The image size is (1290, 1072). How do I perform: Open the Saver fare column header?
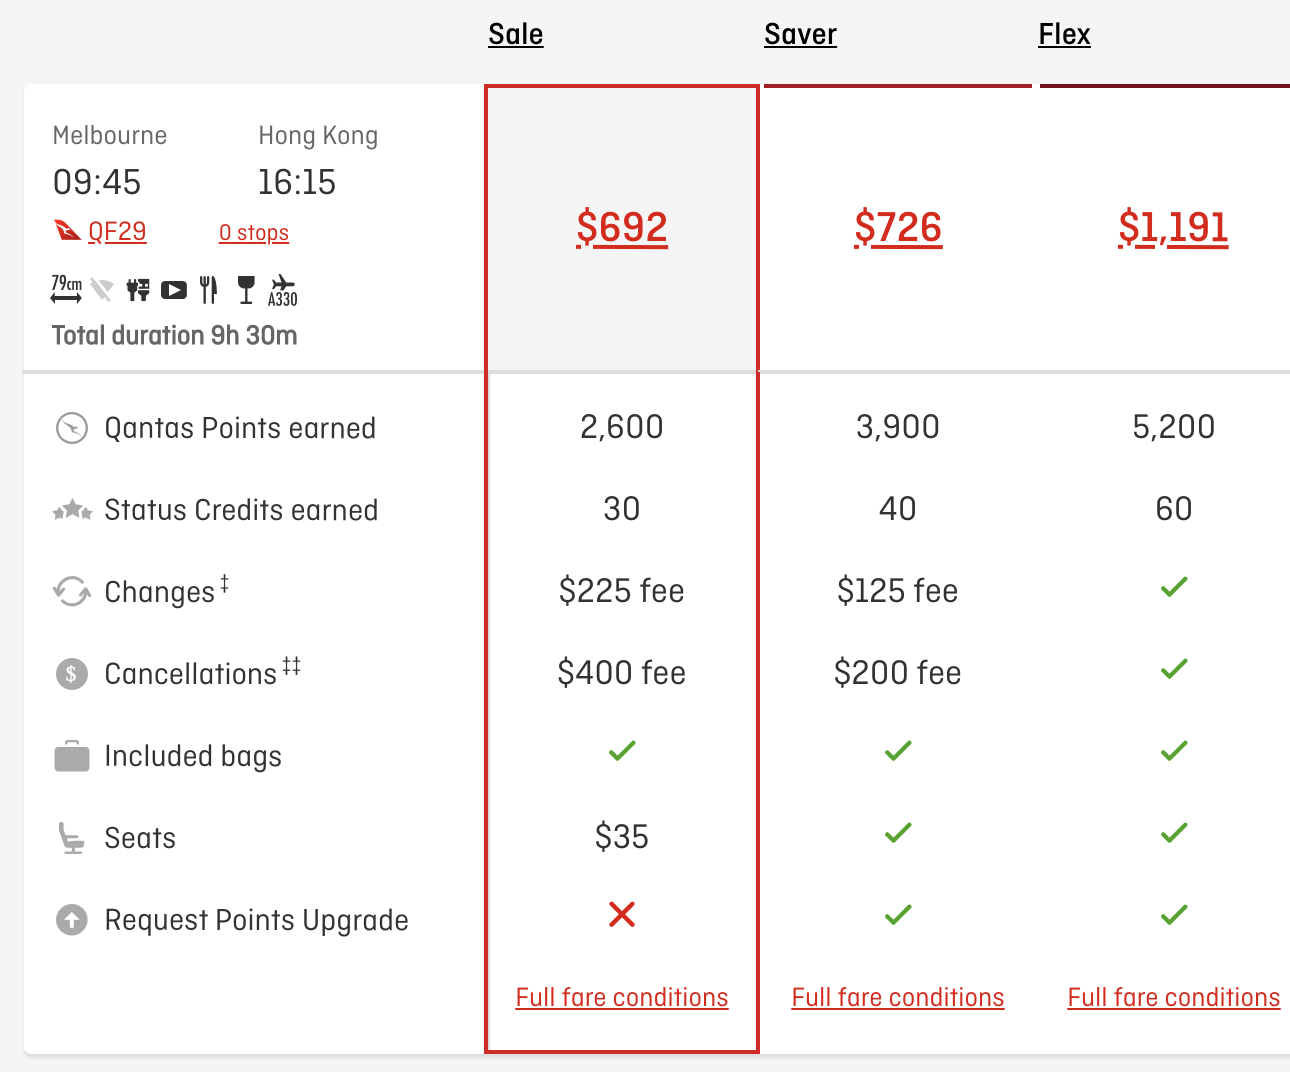pyautogui.click(x=800, y=34)
